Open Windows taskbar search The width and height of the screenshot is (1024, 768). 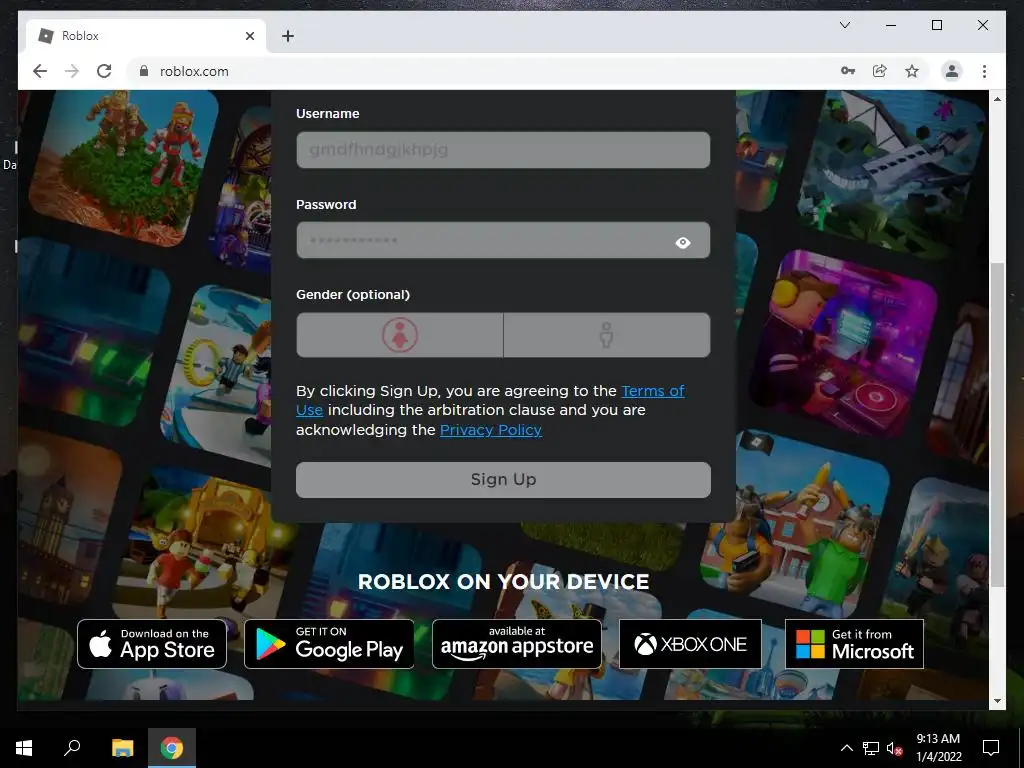72,748
